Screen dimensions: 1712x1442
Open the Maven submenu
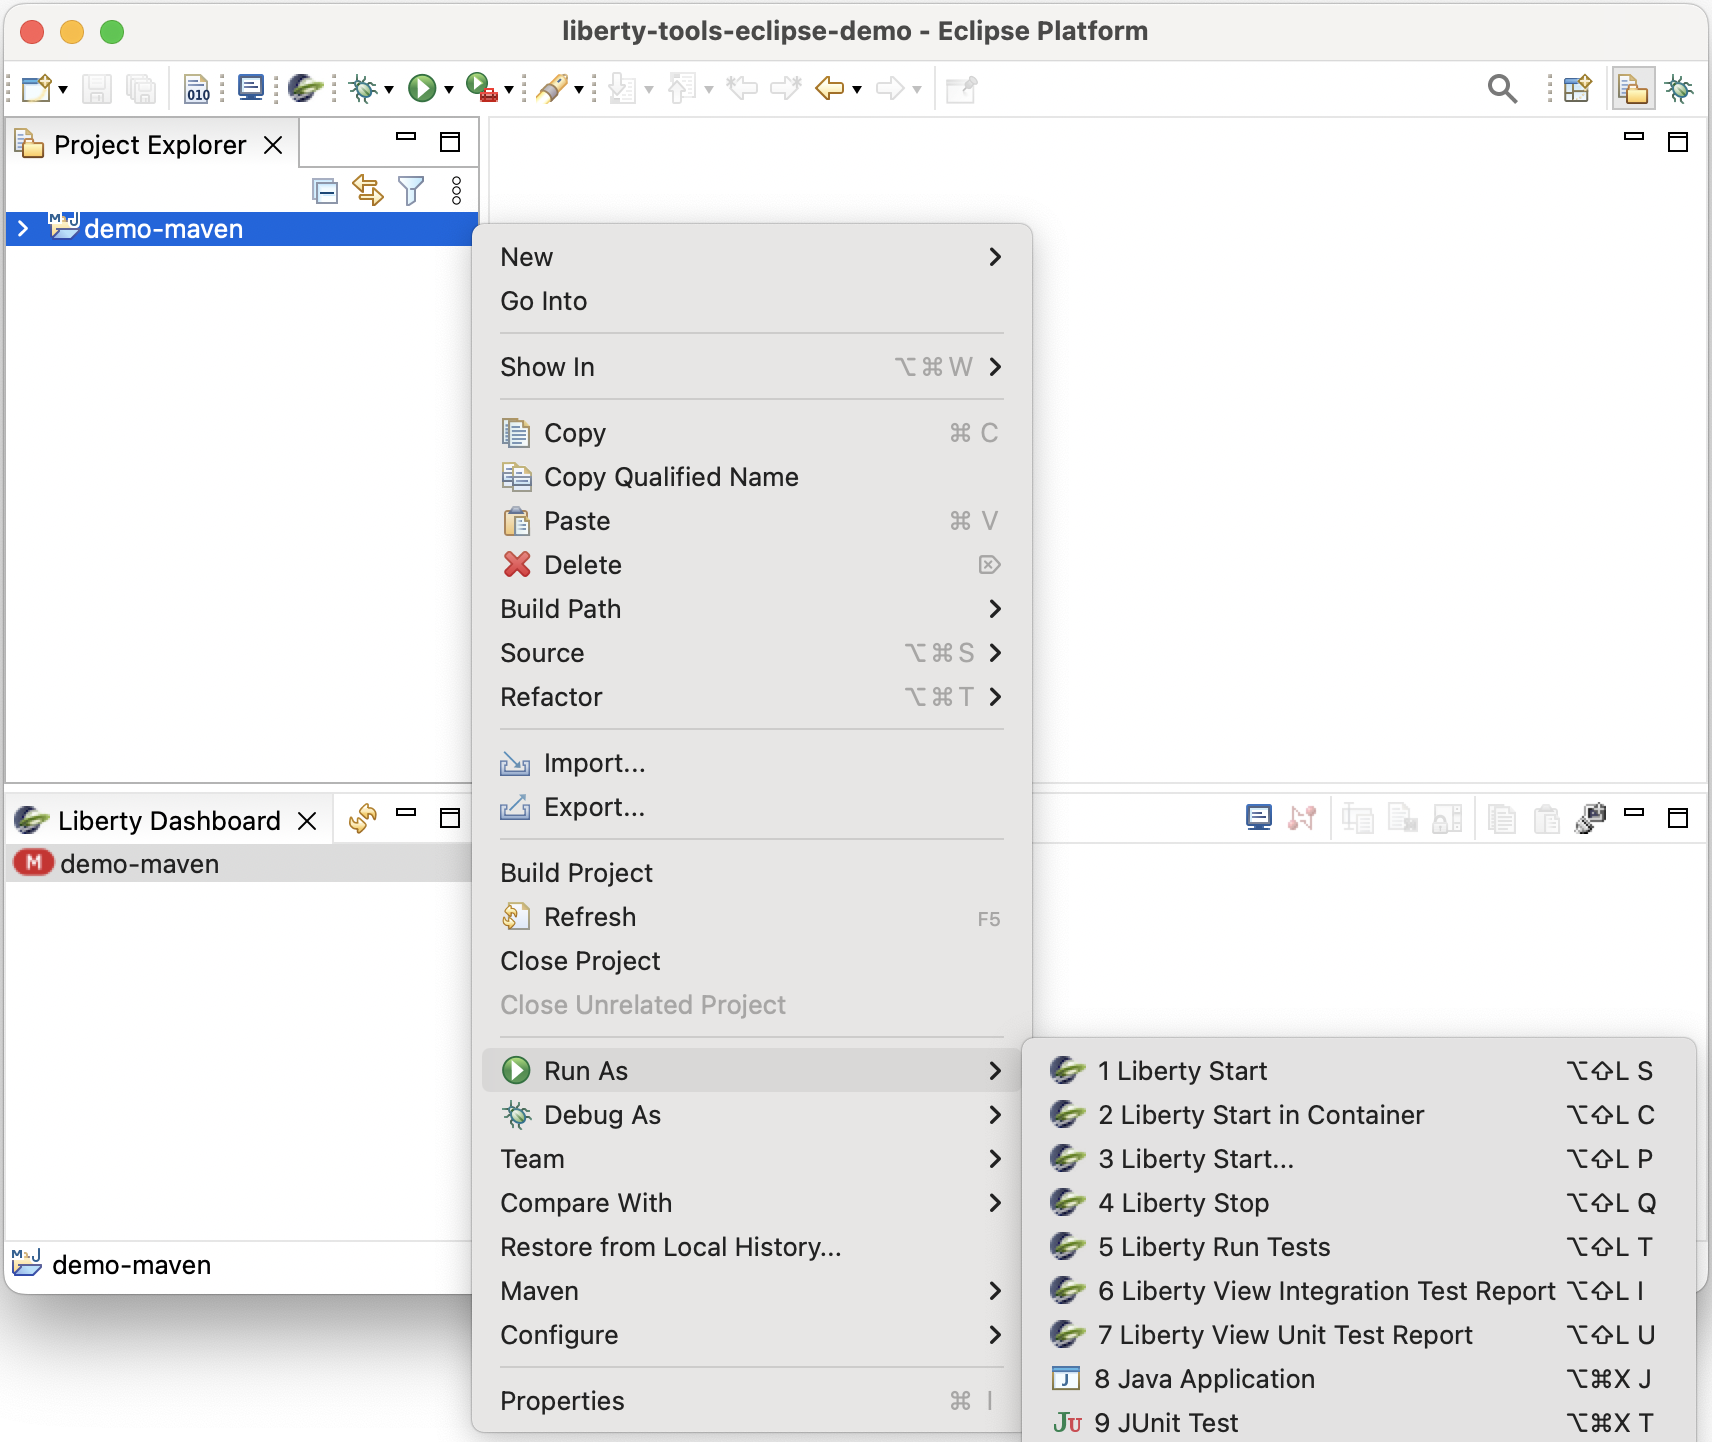(751, 1291)
